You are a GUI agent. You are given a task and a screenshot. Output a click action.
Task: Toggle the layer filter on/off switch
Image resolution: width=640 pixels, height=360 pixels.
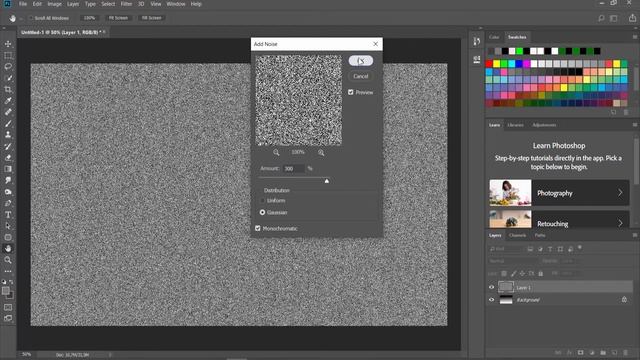coord(580,248)
